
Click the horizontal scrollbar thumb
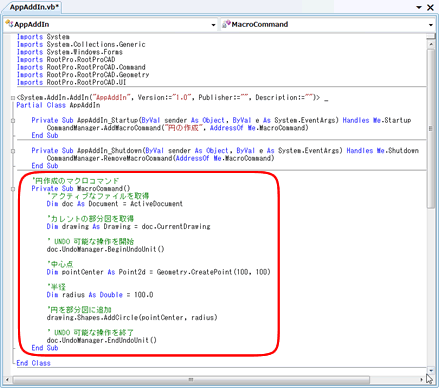point(191,380)
